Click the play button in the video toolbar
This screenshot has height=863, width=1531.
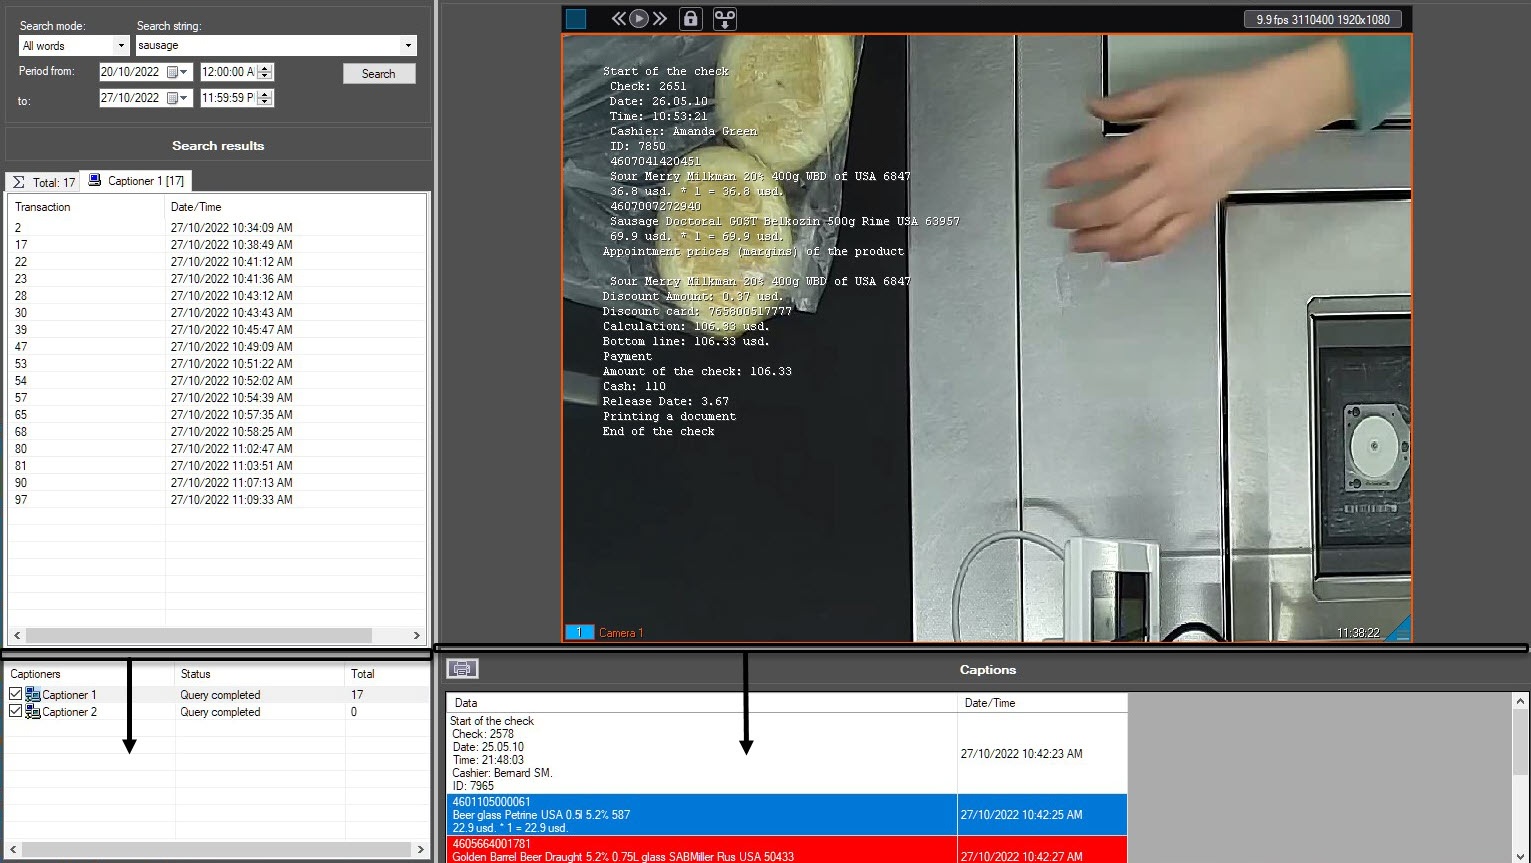[x=639, y=19]
